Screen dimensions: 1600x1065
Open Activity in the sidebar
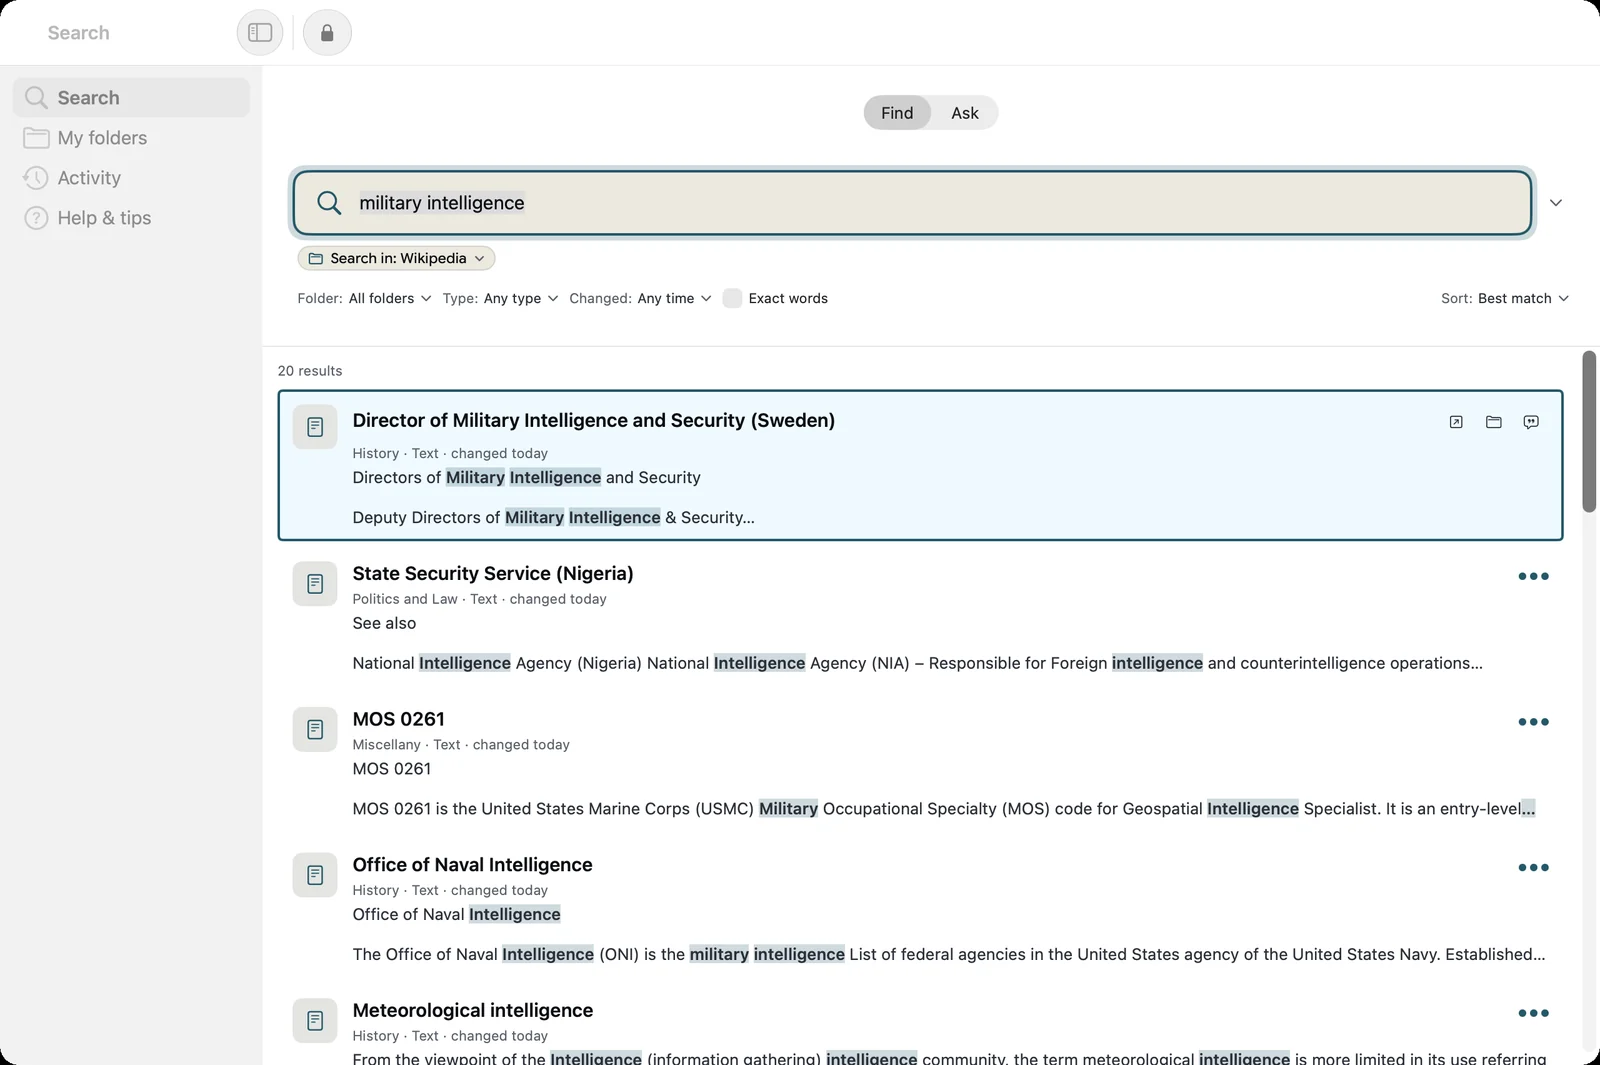(x=131, y=178)
